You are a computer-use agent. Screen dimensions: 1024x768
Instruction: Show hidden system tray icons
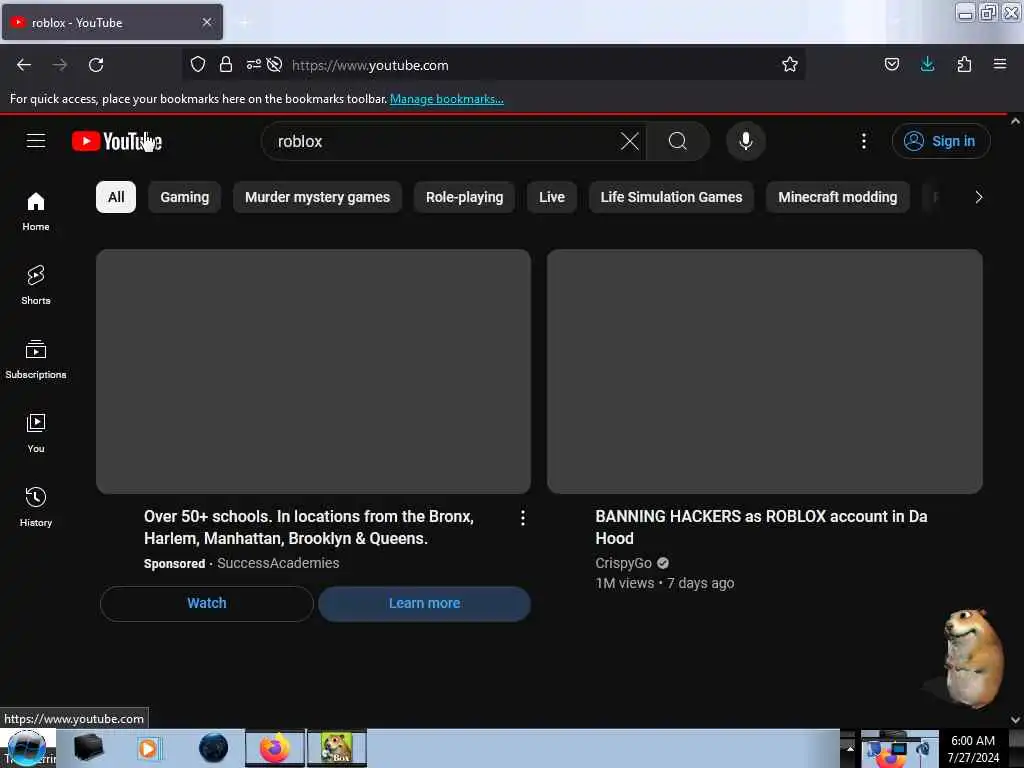point(850,748)
